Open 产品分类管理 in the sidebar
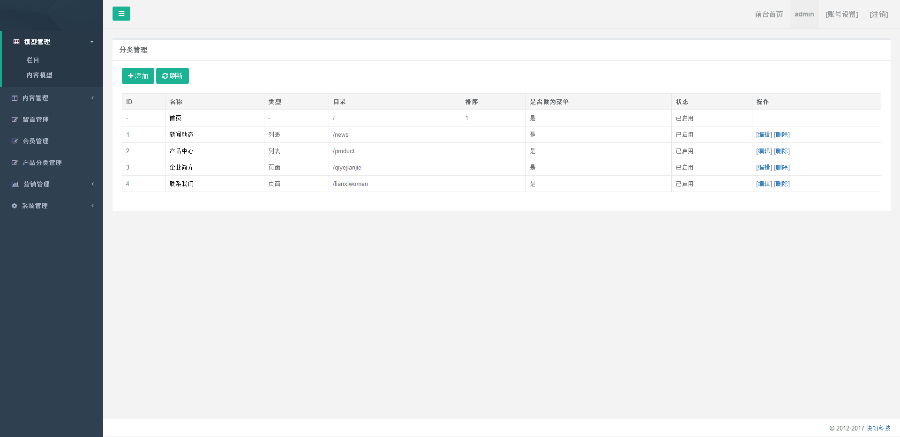The image size is (900, 437). click(x=42, y=163)
